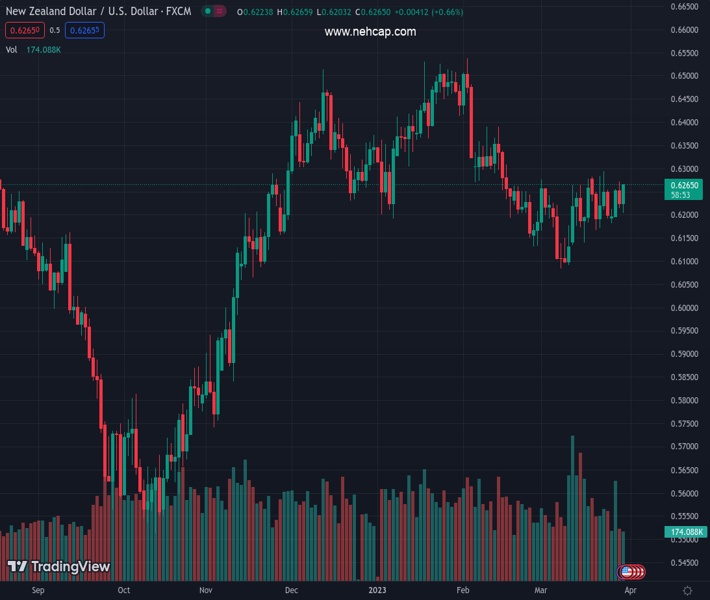Image resolution: width=710 pixels, height=600 pixels.
Task: Click the Dec label on the time axis
Action: (289, 591)
